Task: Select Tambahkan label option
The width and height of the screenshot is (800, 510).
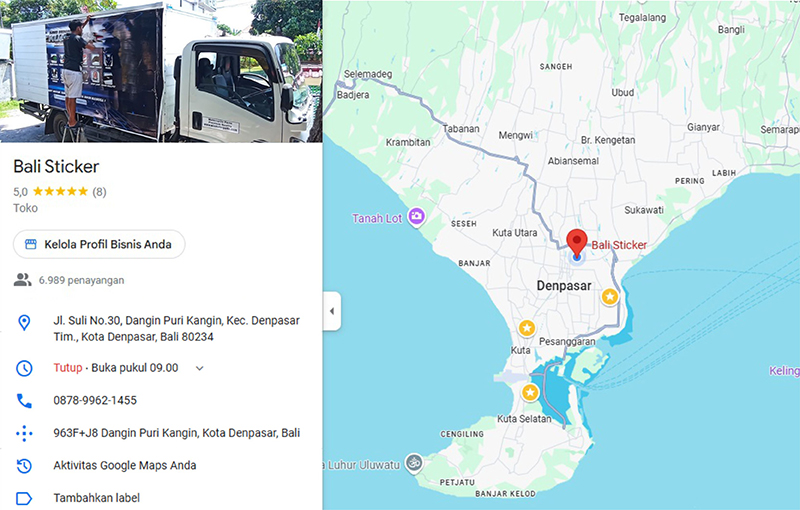Action: (96, 498)
